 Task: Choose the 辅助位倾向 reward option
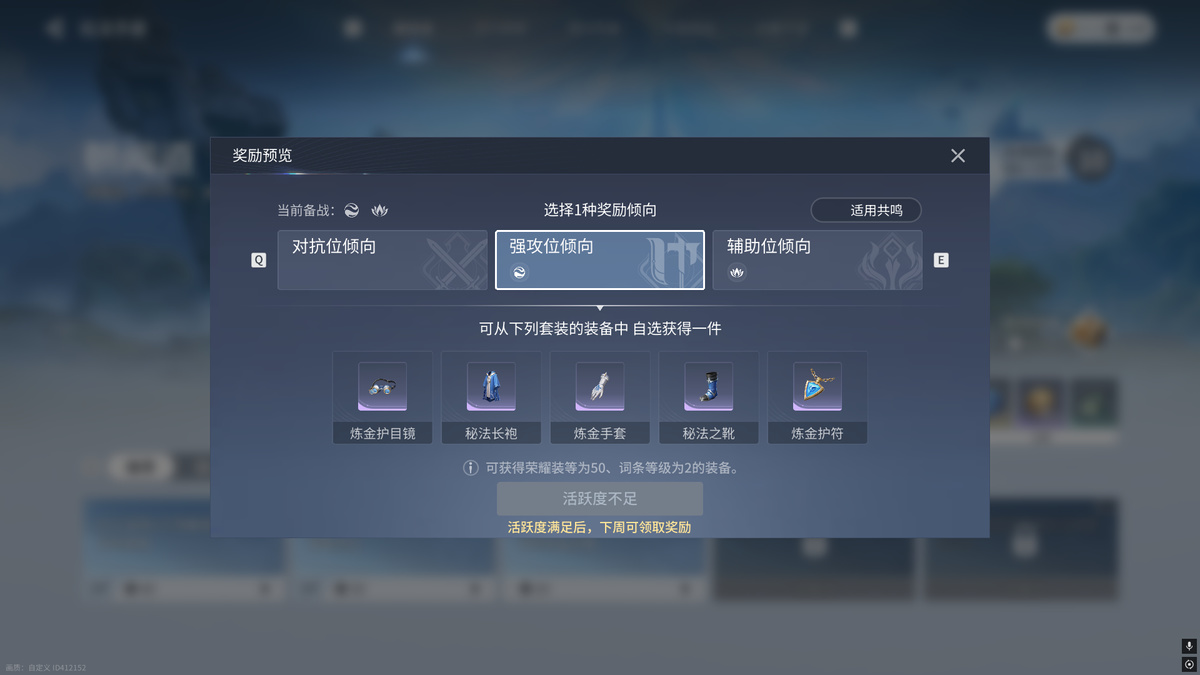(x=817, y=260)
